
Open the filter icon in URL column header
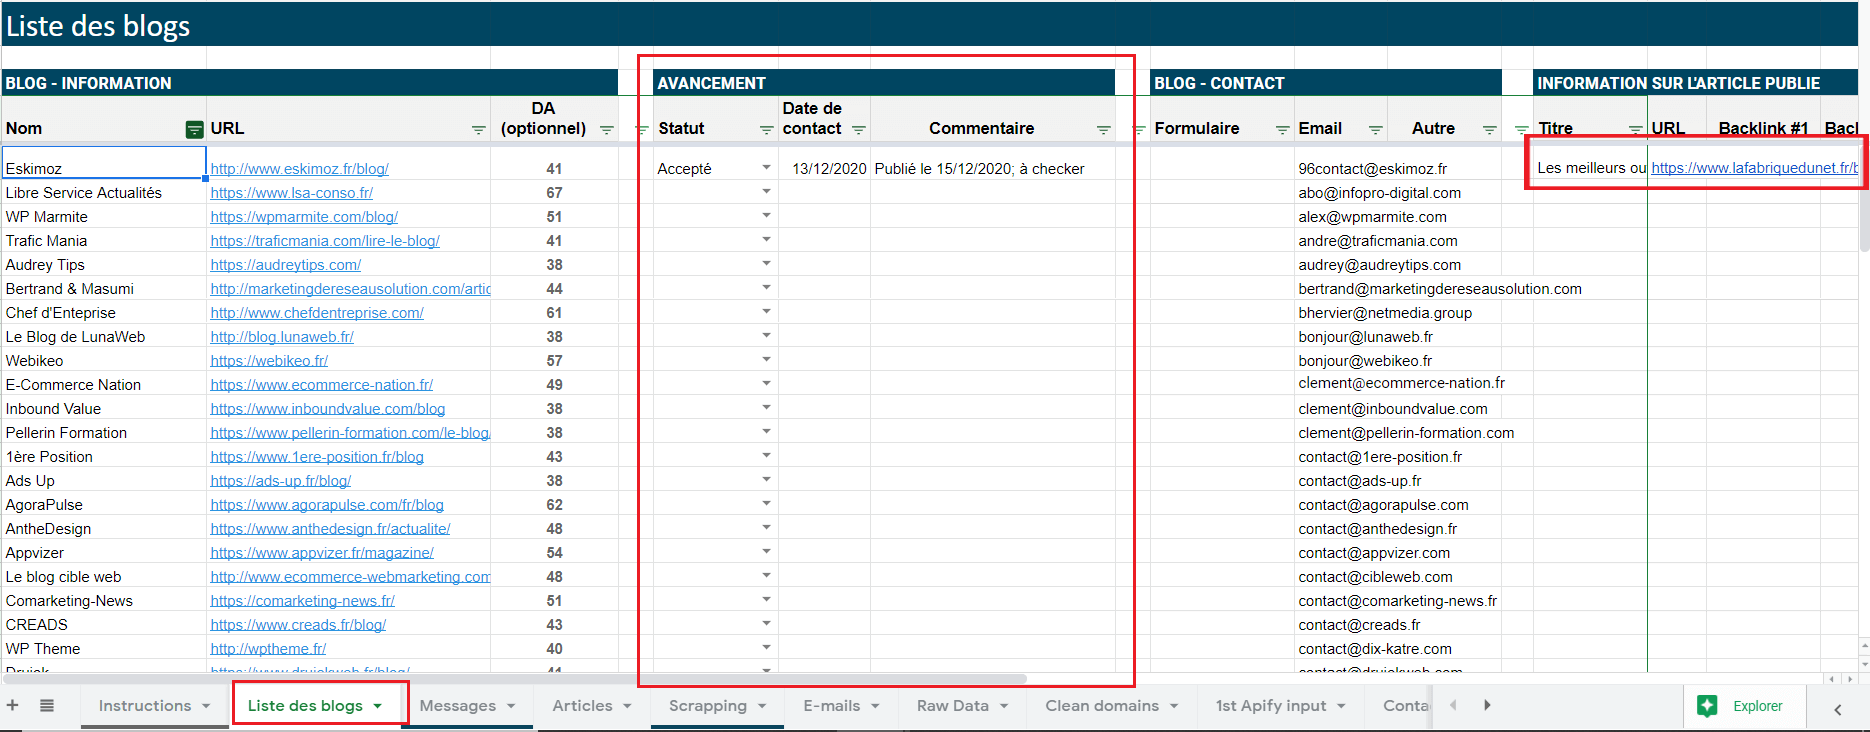click(478, 130)
